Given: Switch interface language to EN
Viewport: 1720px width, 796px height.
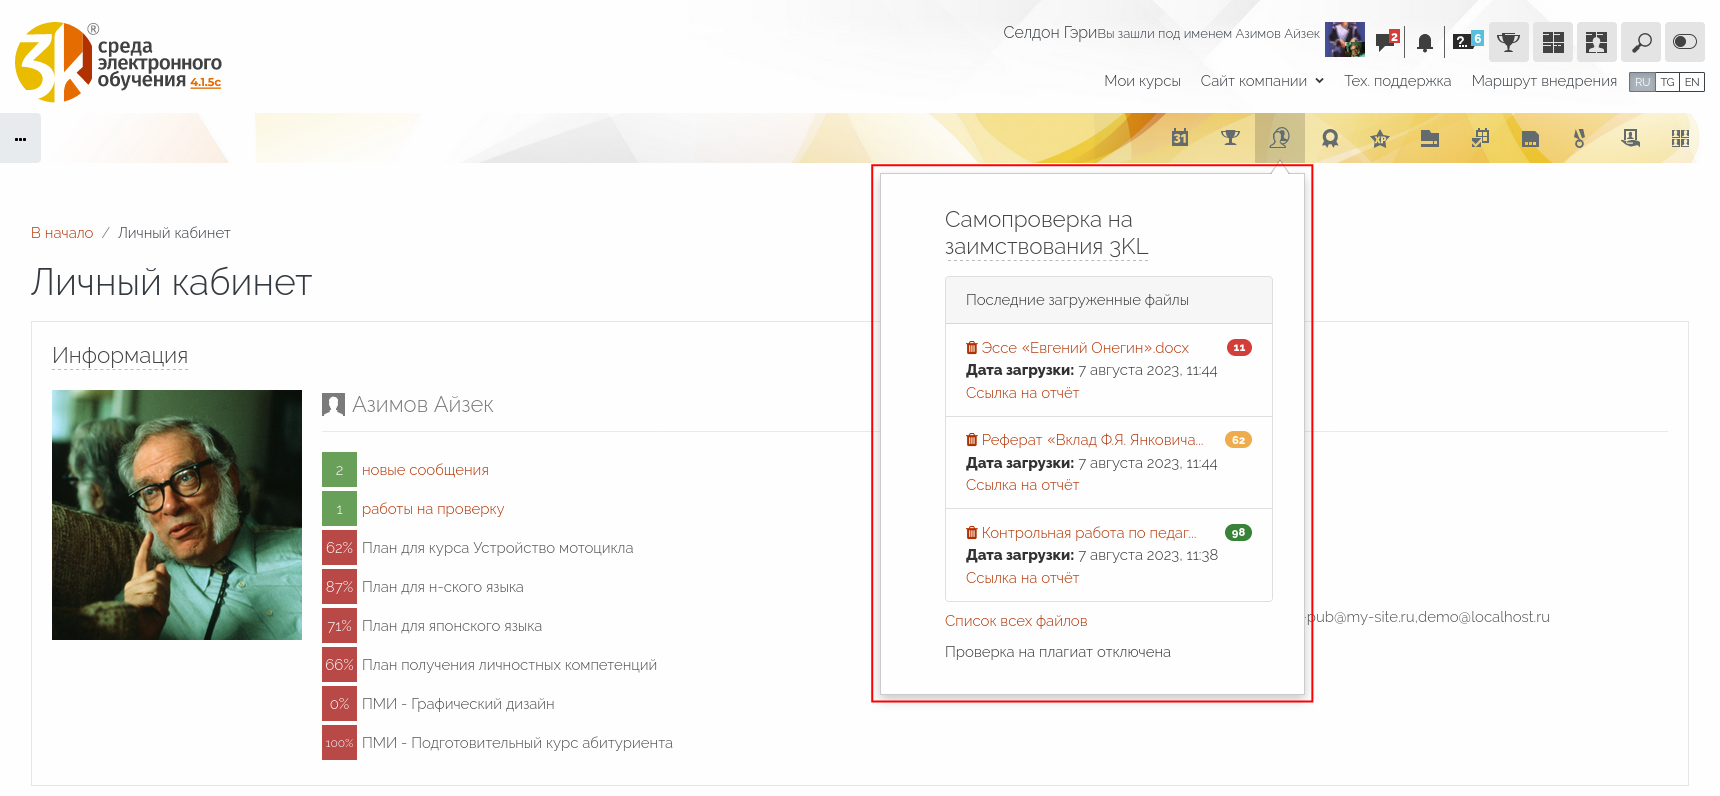Looking at the screenshot, I should [x=1692, y=82].
